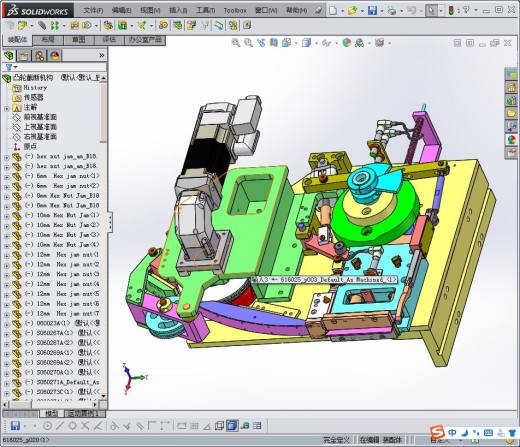The width and height of the screenshot is (520, 447).
Task: Click the Exploded View icon
Action: (191, 25)
